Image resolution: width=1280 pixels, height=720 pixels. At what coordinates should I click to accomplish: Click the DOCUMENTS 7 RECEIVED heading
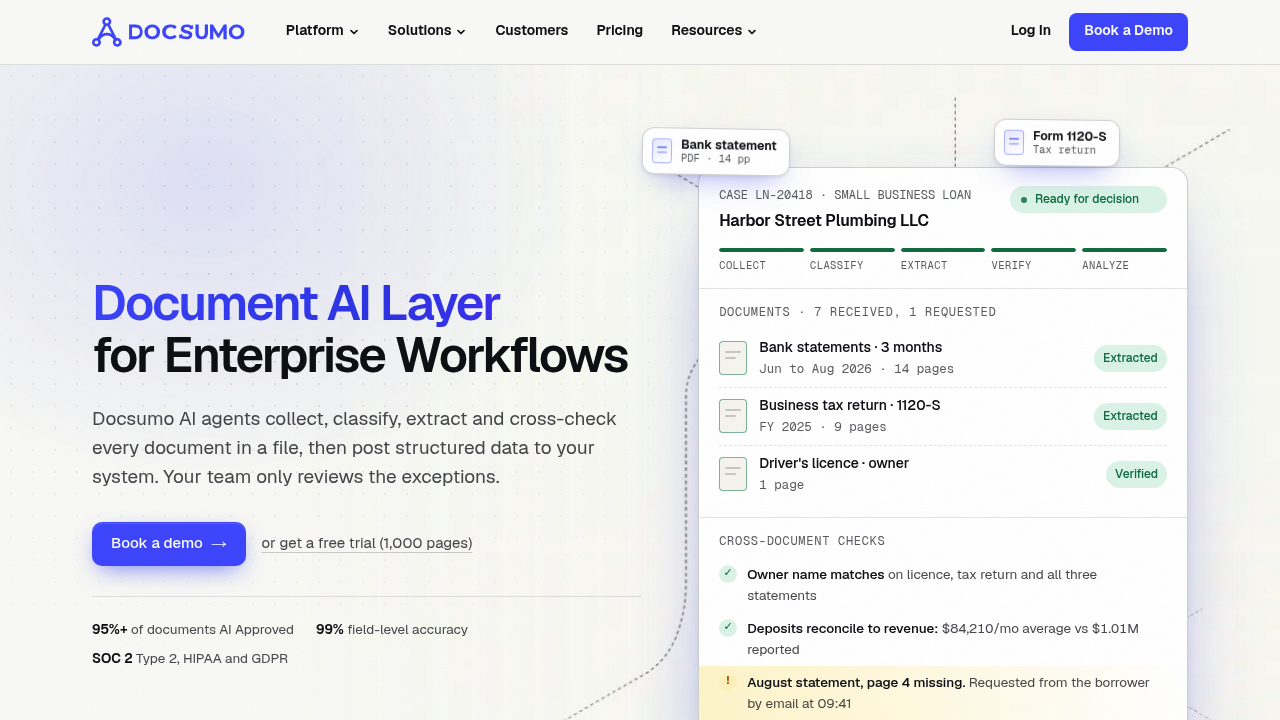(x=857, y=312)
